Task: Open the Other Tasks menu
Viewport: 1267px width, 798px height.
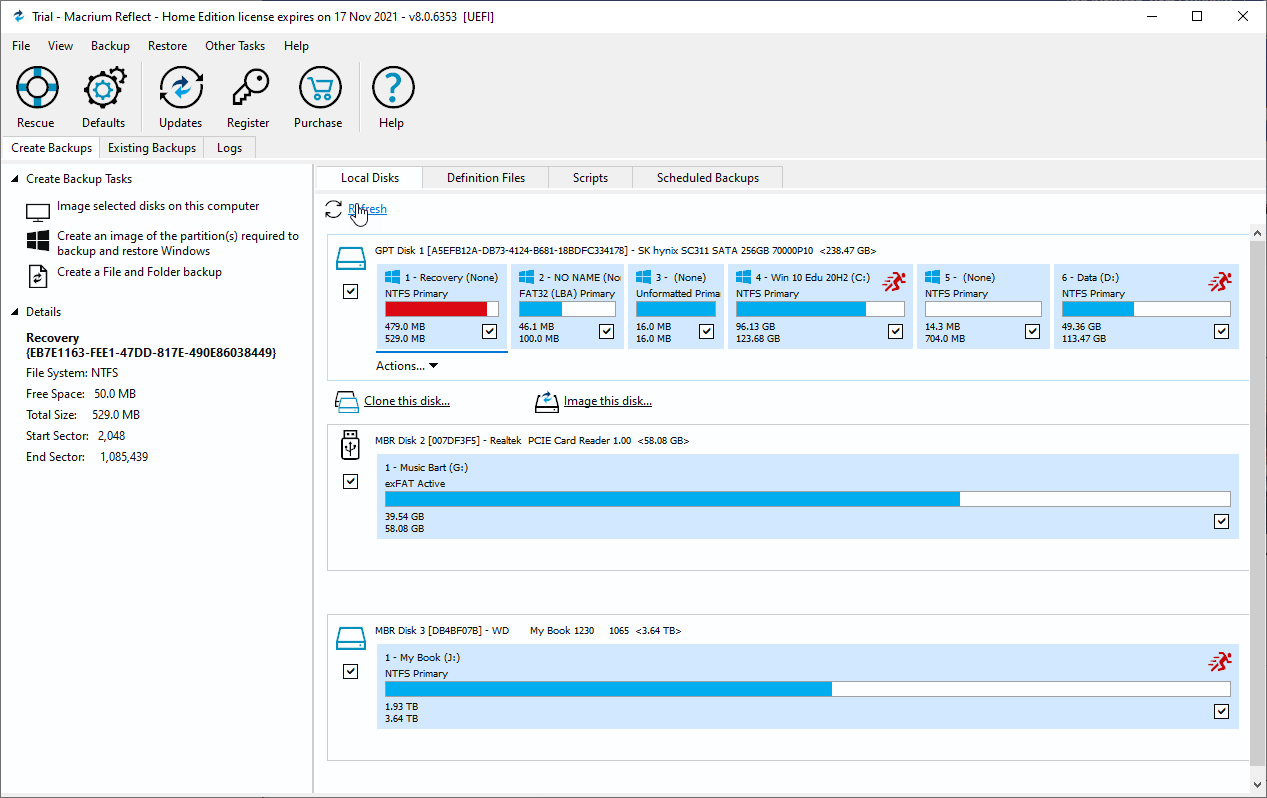Action: coord(235,46)
